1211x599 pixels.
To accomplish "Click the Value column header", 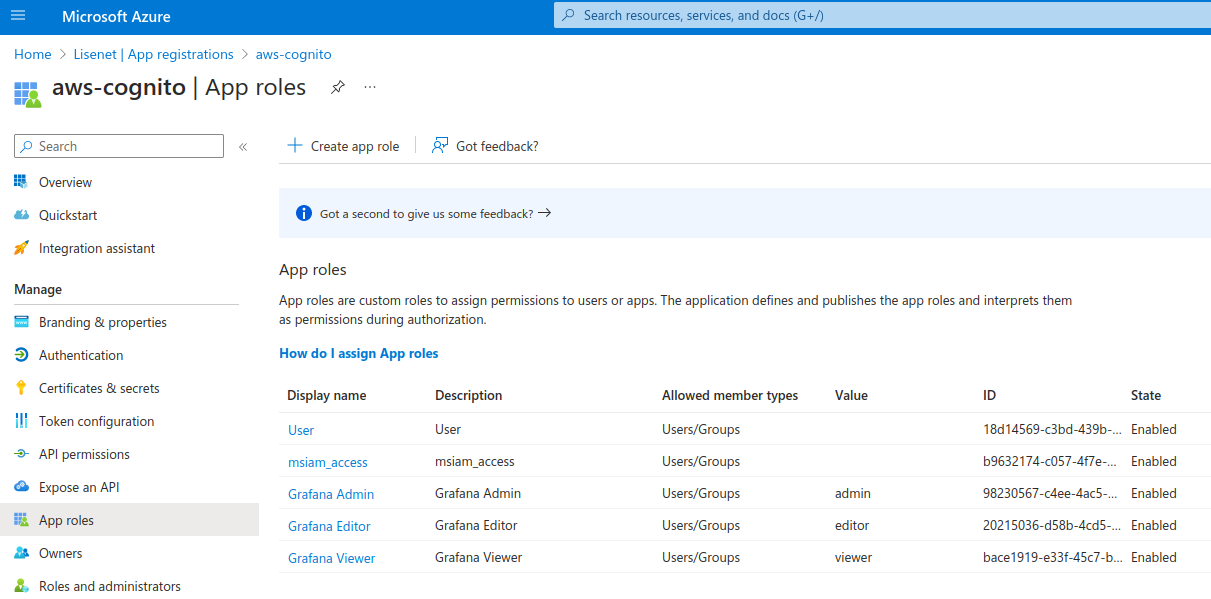I will point(851,395).
